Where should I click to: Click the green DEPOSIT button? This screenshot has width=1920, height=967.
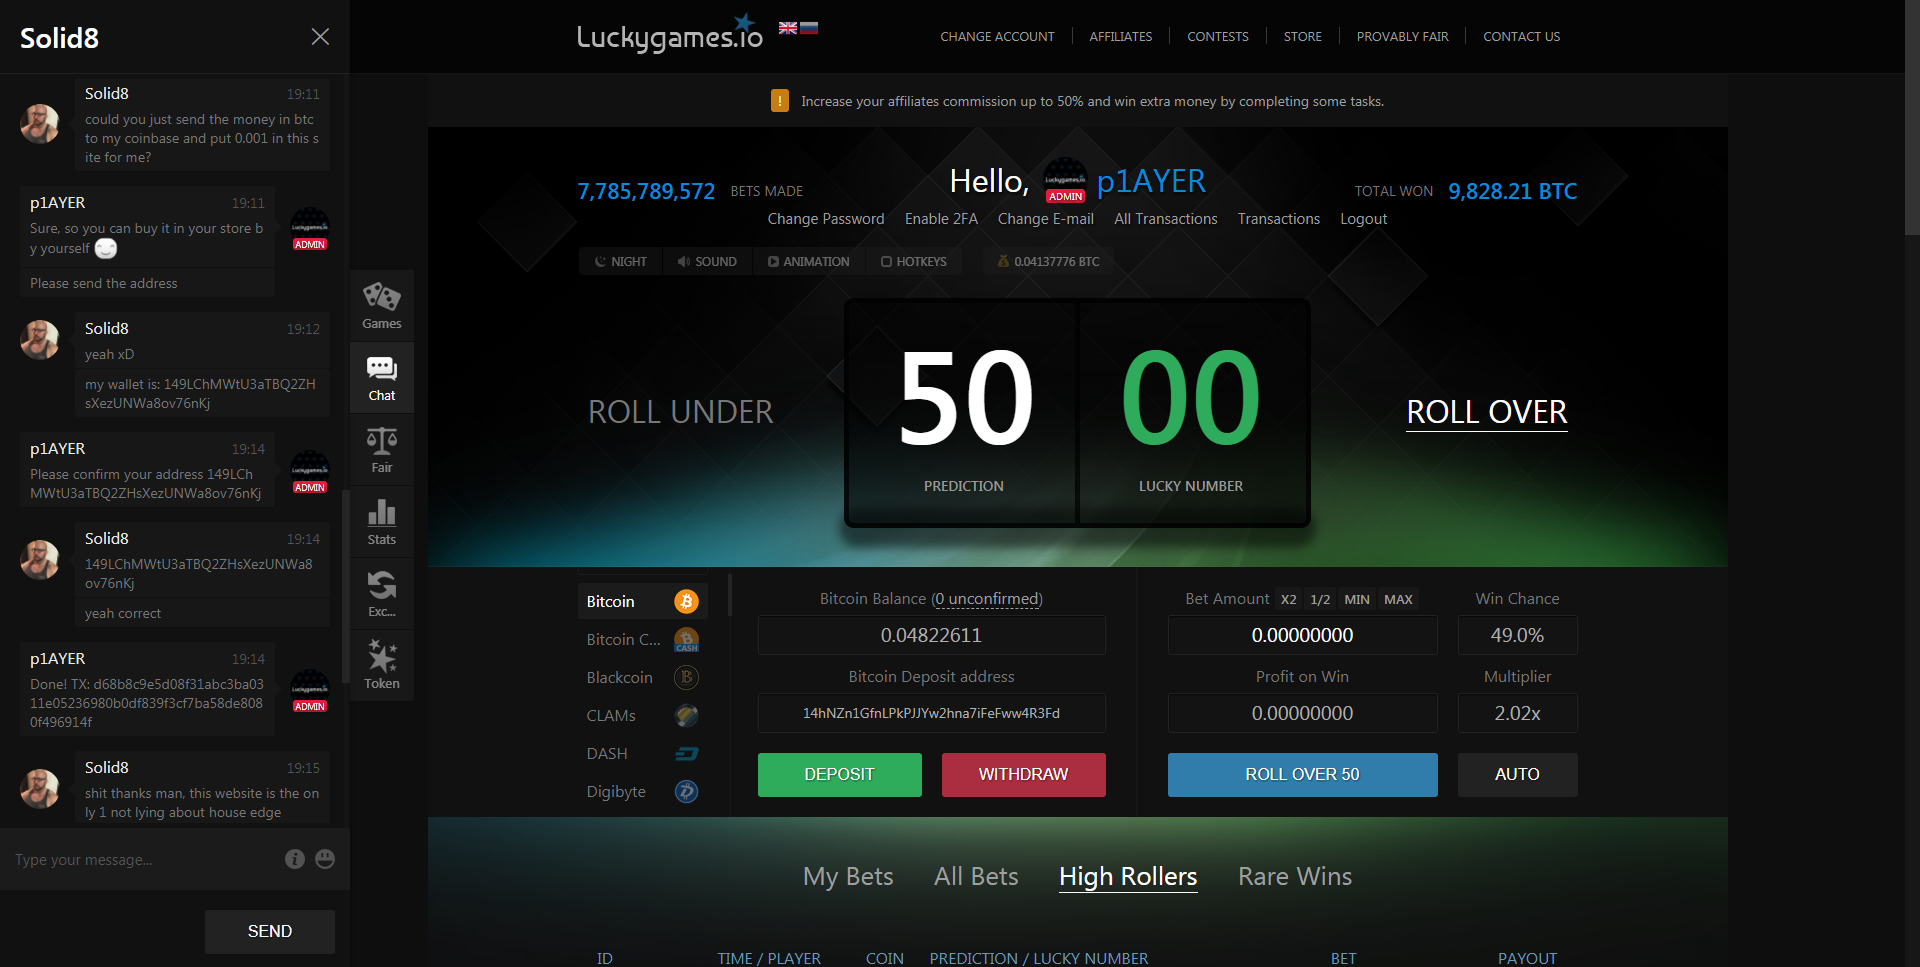pos(840,775)
